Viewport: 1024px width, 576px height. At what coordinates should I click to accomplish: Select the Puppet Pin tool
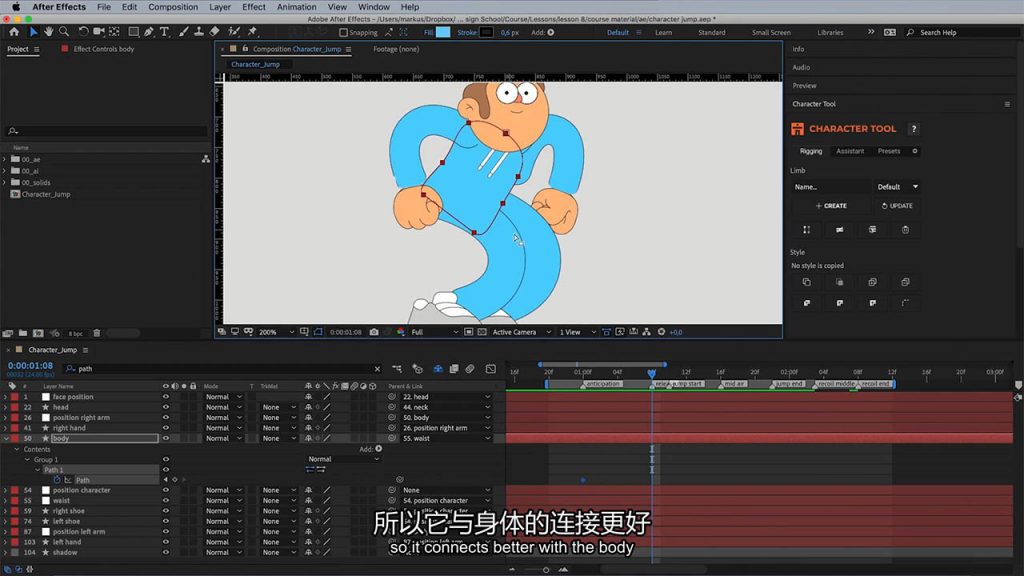click(253, 31)
